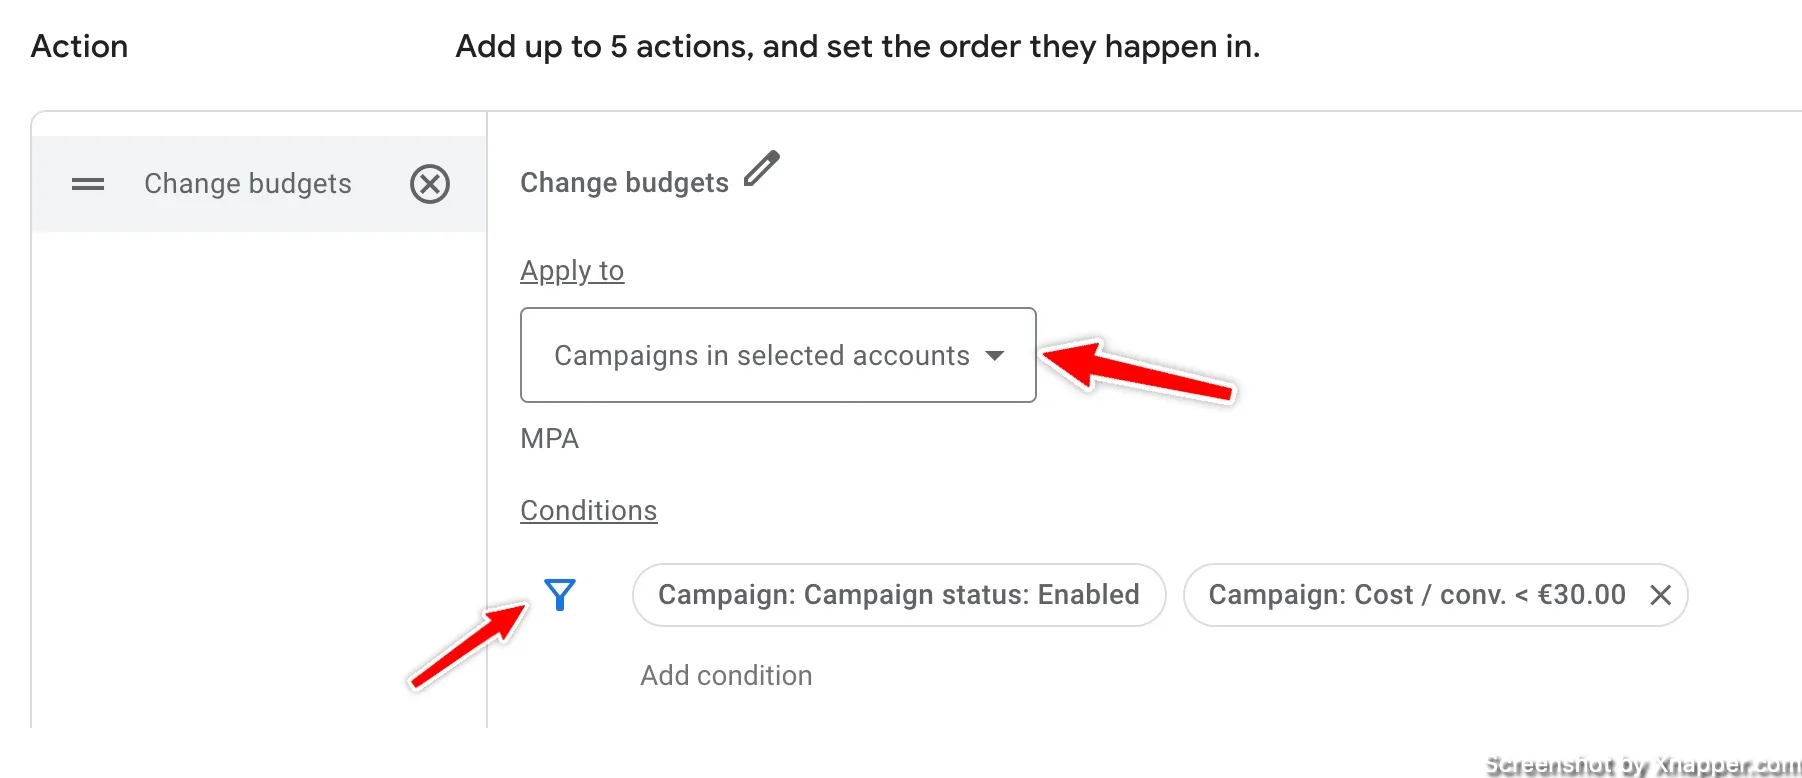Open Campaigns in selected accounts dropdown
Viewport: 1802px width, 778px height.
pos(778,355)
